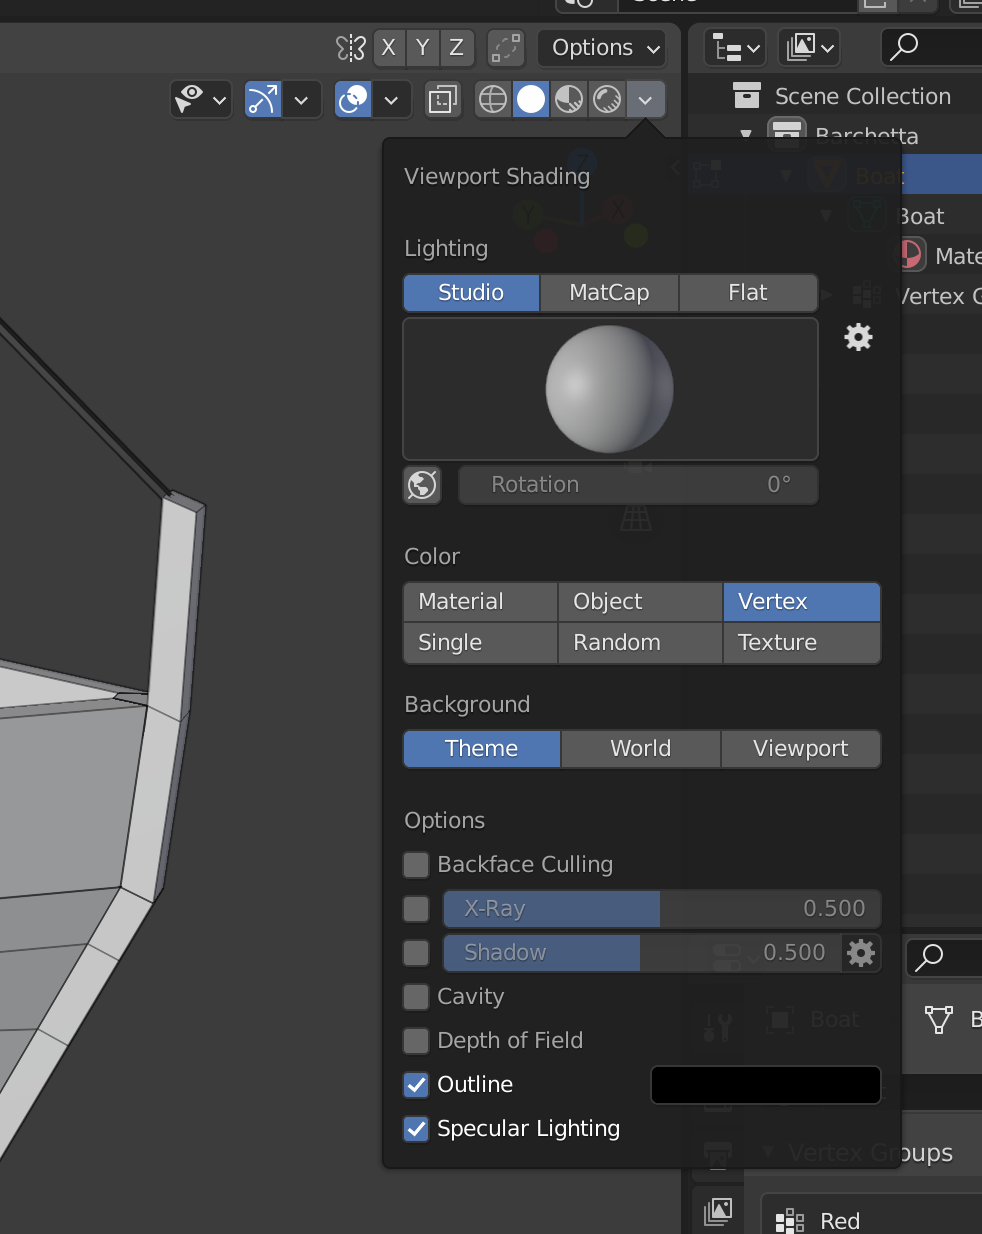Toggle X-Ray mode icon in header
Viewport: 982px width, 1234px height.
click(442, 99)
